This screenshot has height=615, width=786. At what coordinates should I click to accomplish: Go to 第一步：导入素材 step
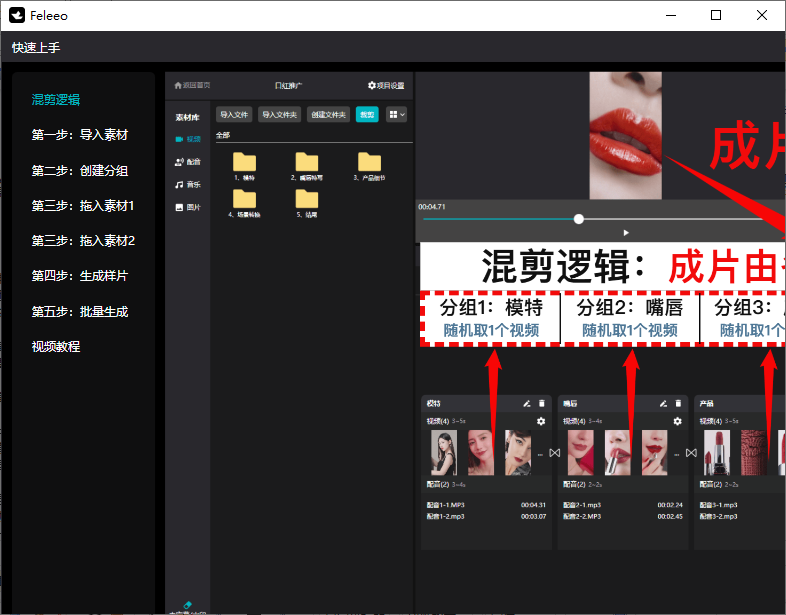point(80,135)
